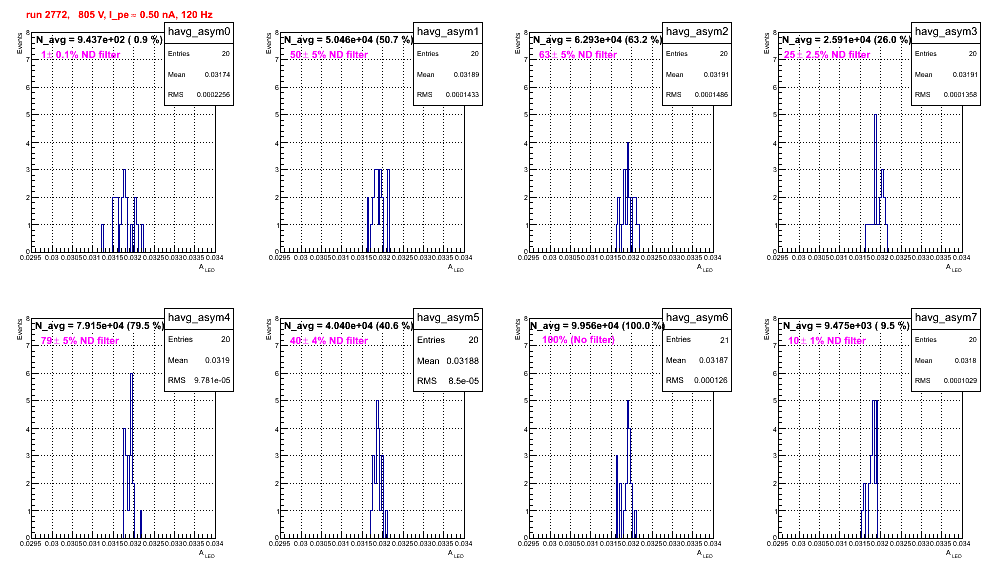Click the Mean value 0.03189
This screenshot has width=996, height=572.
(x=466, y=74)
